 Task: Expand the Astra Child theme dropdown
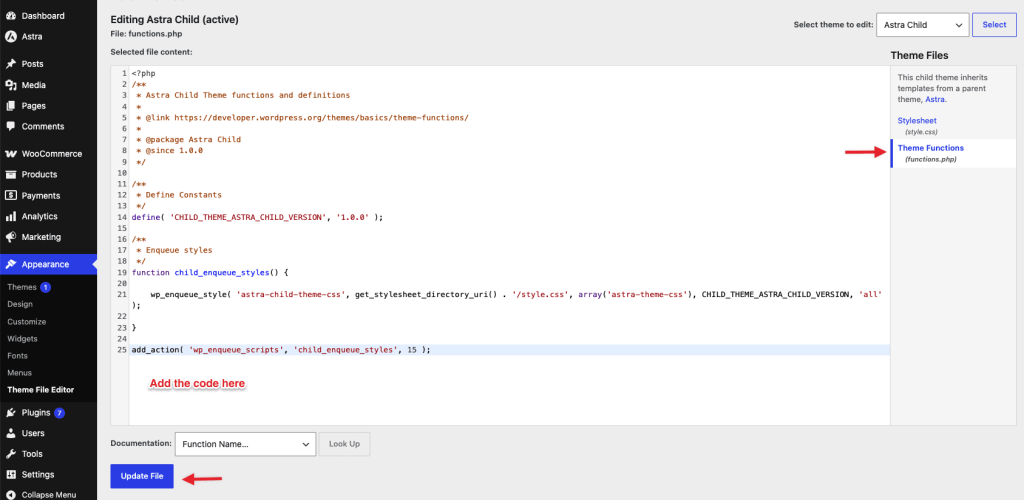click(x=922, y=25)
